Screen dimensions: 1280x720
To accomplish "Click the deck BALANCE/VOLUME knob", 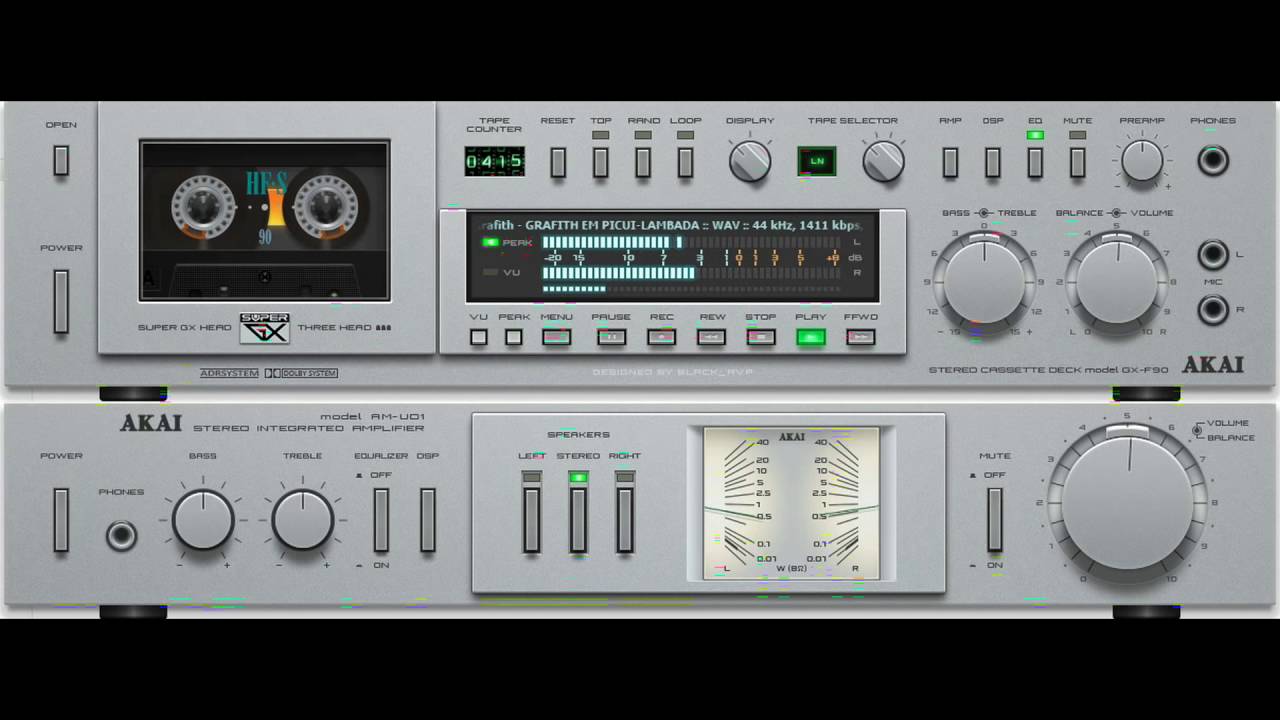I will point(1116,282).
